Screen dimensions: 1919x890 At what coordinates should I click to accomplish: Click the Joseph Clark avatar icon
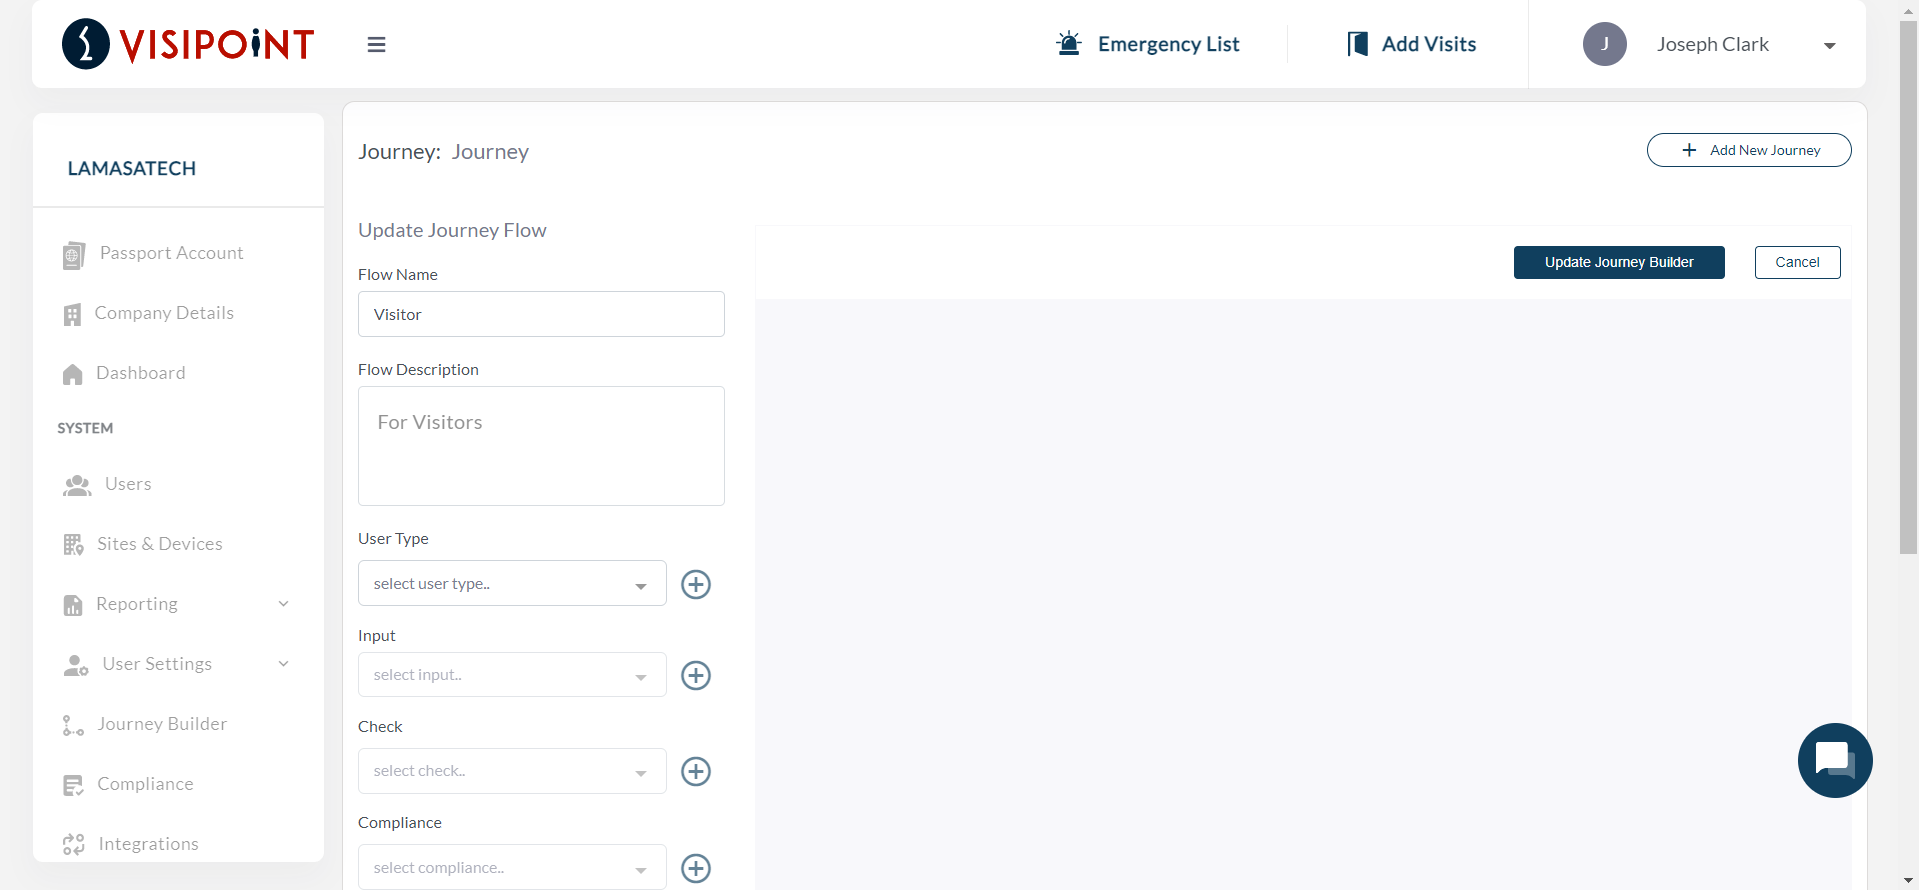pyautogui.click(x=1604, y=44)
